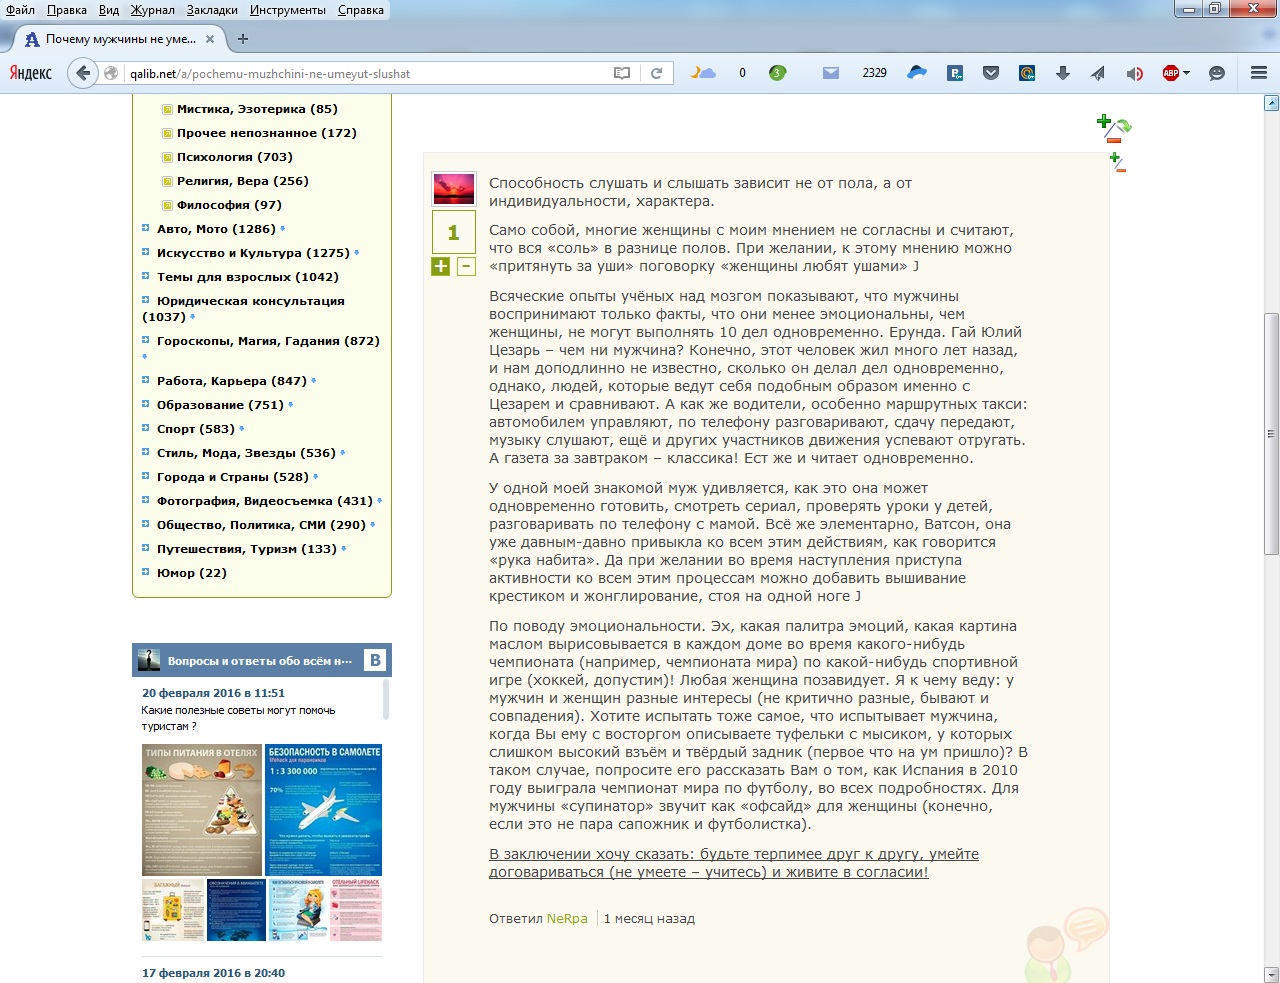Open 'Вопросы и ответы обо всём' group title

pos(260,661)
